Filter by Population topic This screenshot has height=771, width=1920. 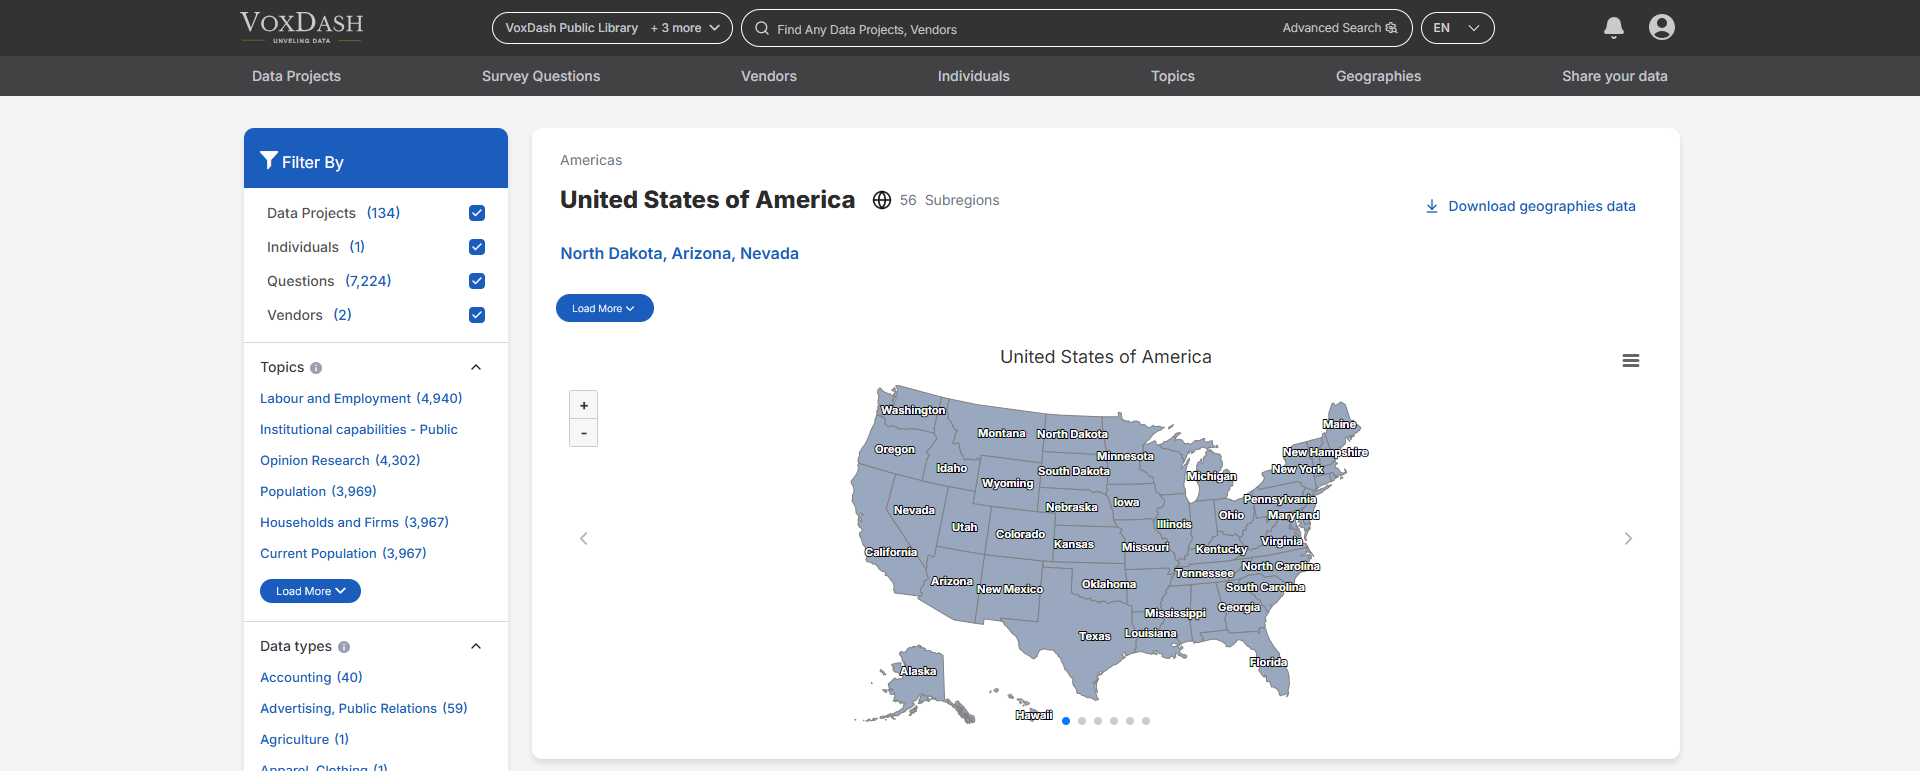coord(318,491)
